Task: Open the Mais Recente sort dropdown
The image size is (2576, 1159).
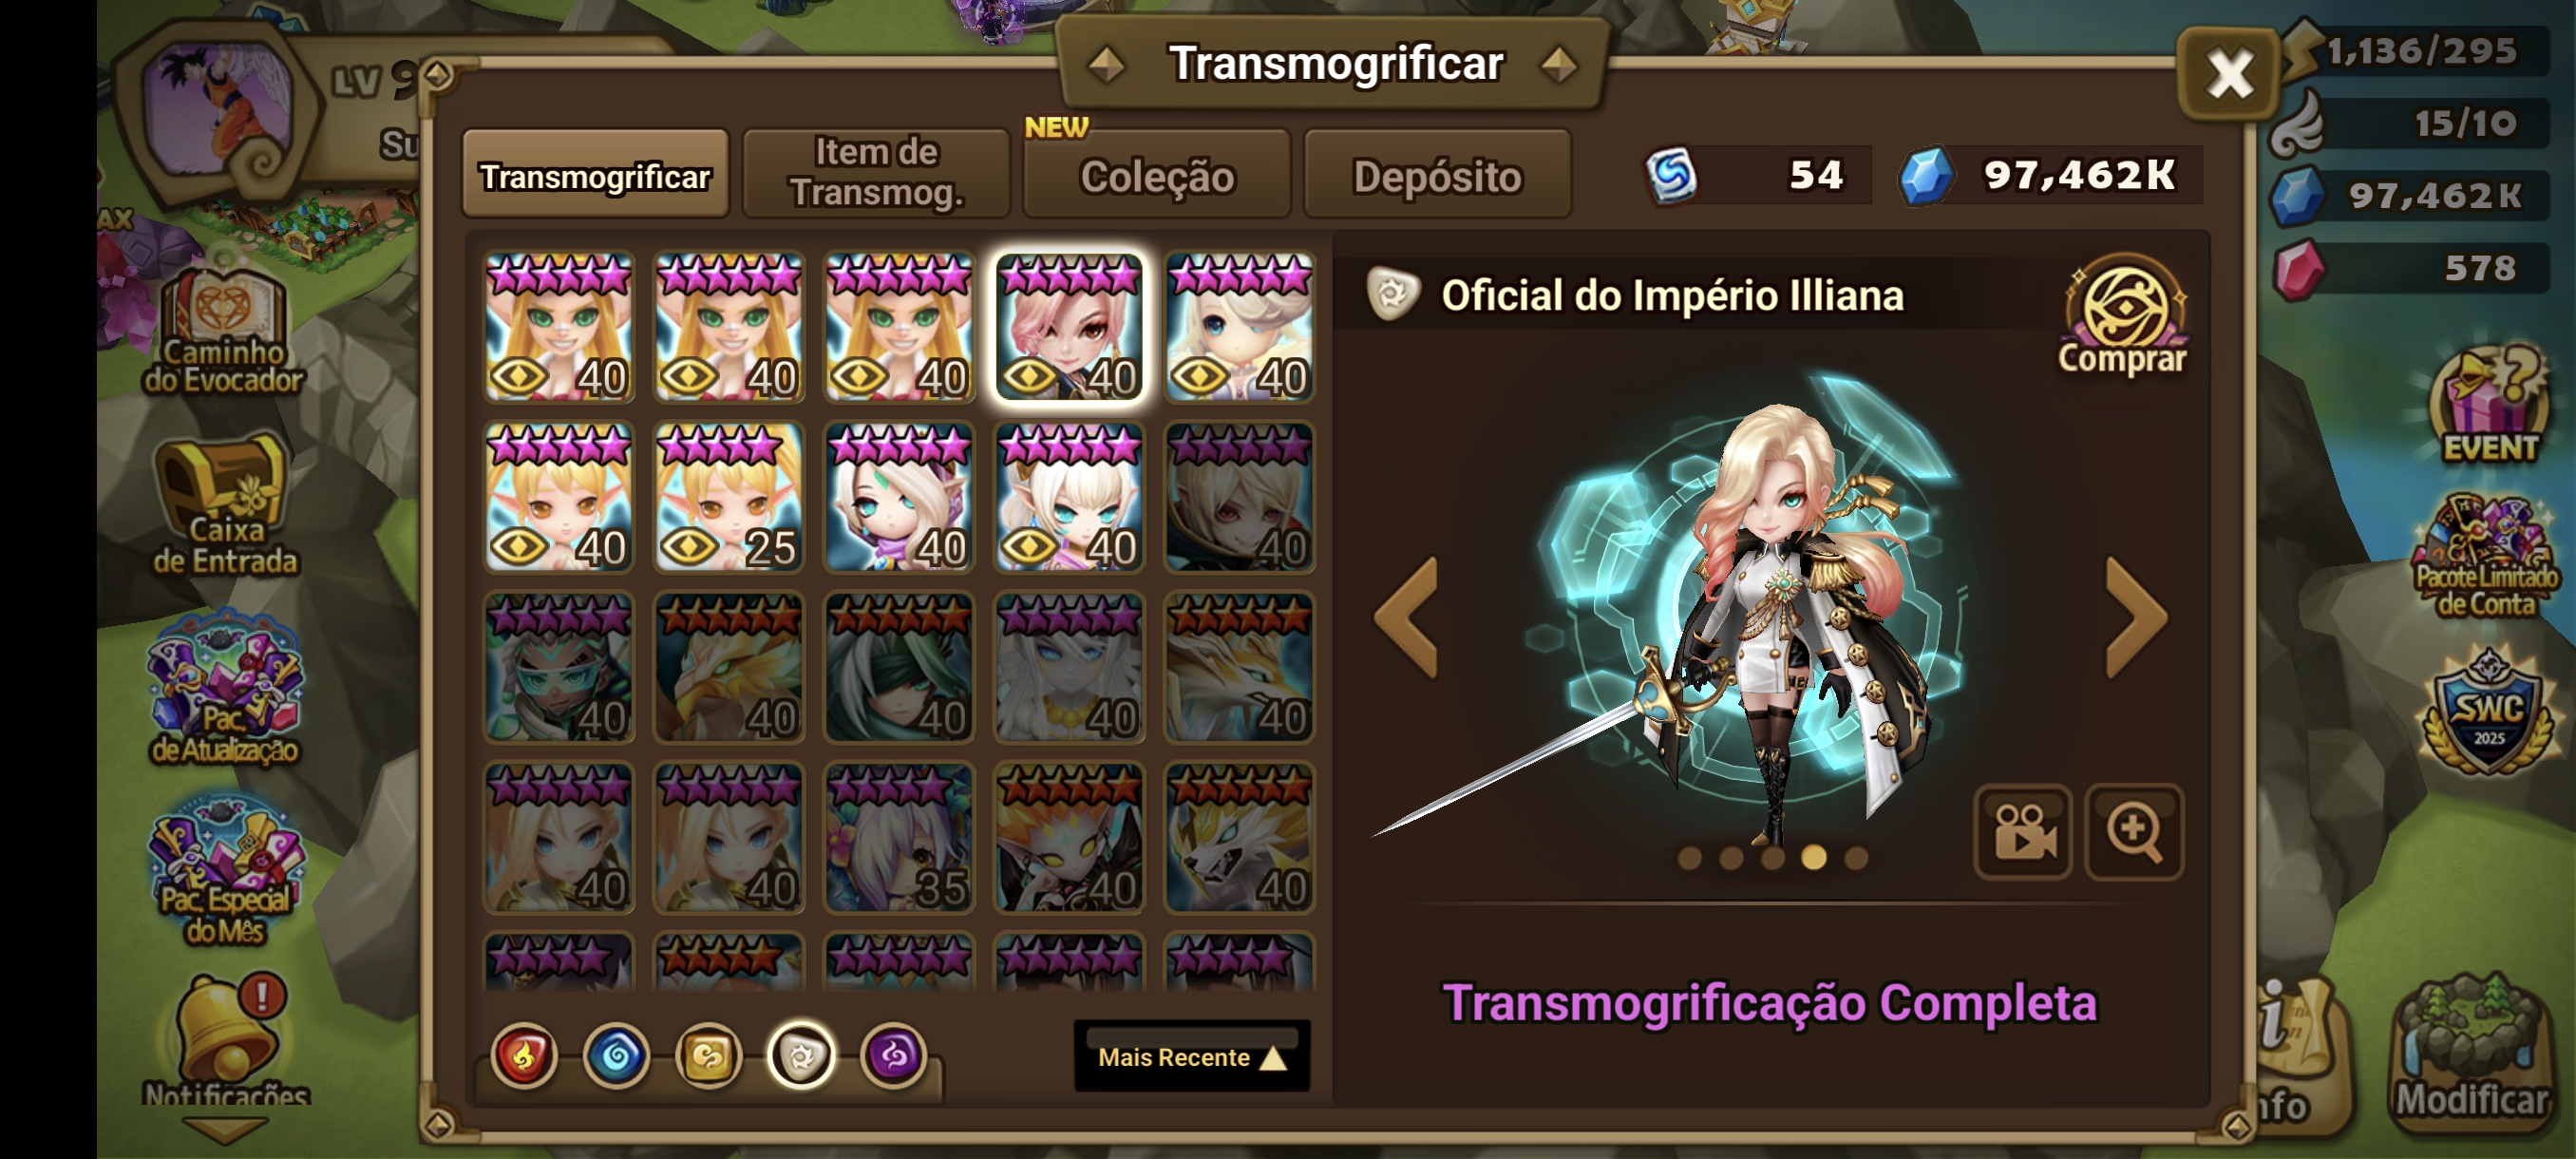Action: pyautogui.click(x=1192, y=1057)
